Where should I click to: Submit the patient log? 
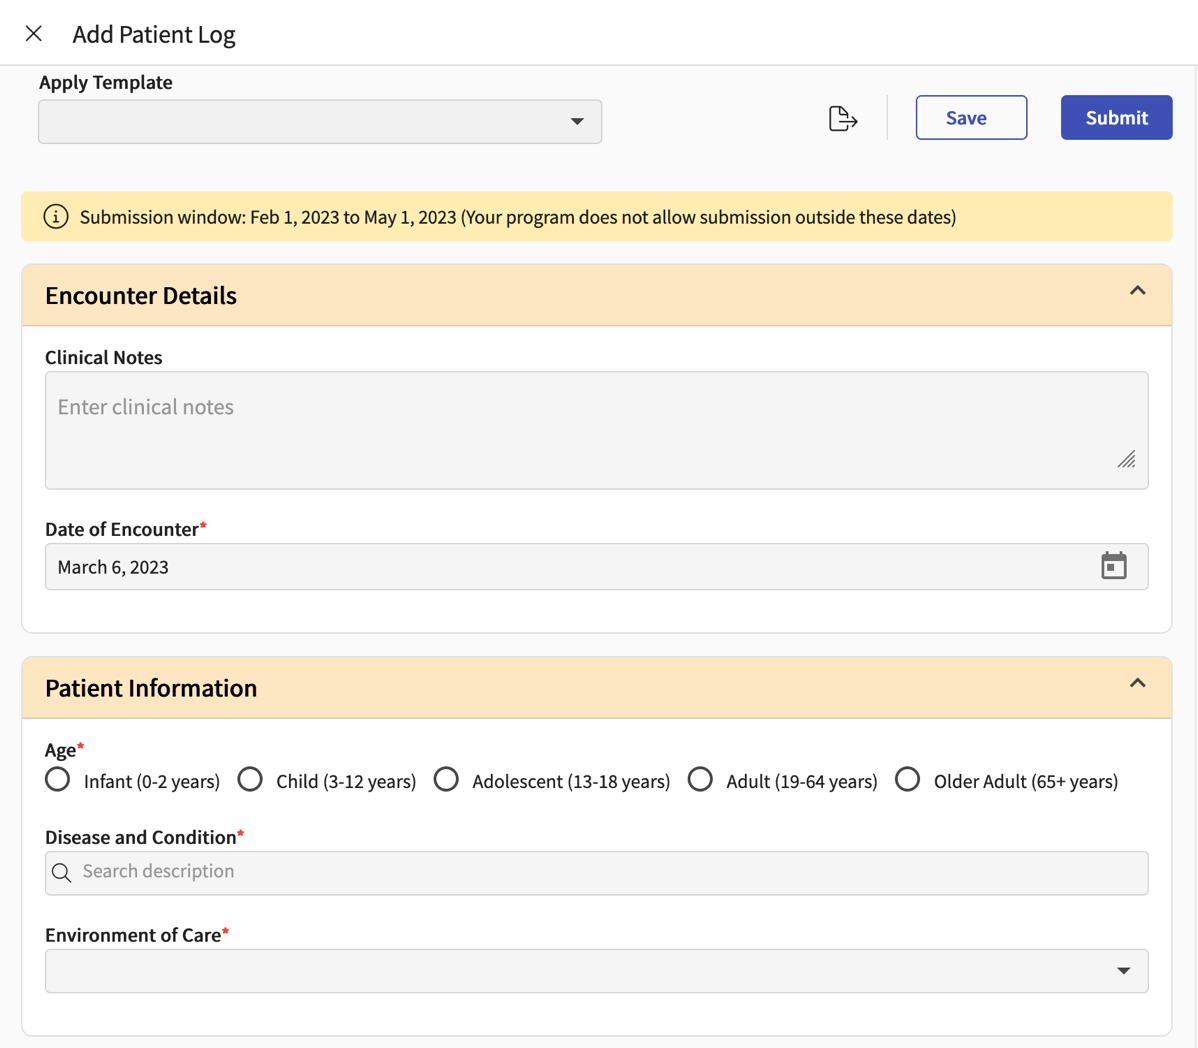point(1116,117)
